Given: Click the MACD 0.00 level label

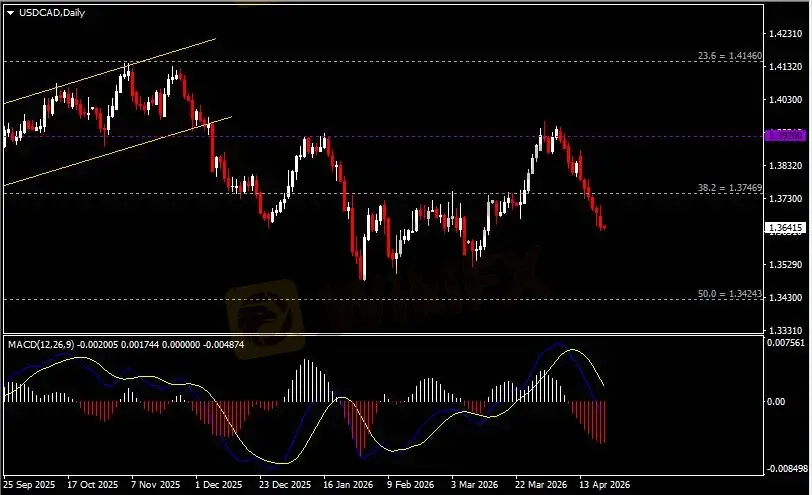Looking at the screenshot, I should 776,402.
